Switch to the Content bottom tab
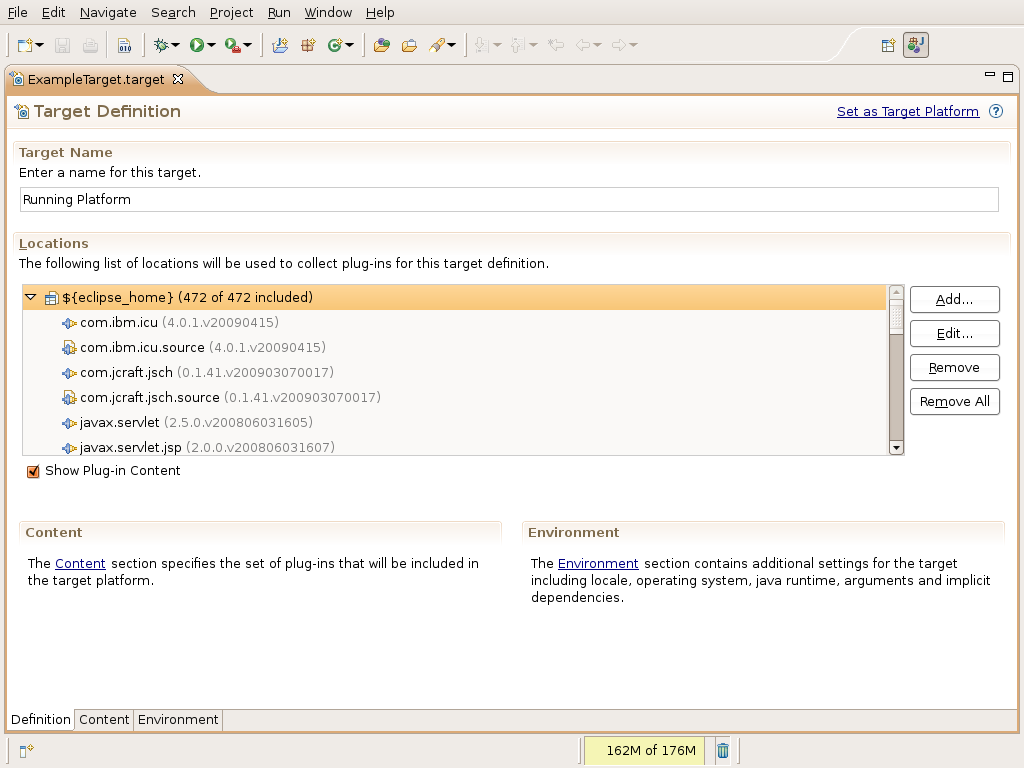 104,720
